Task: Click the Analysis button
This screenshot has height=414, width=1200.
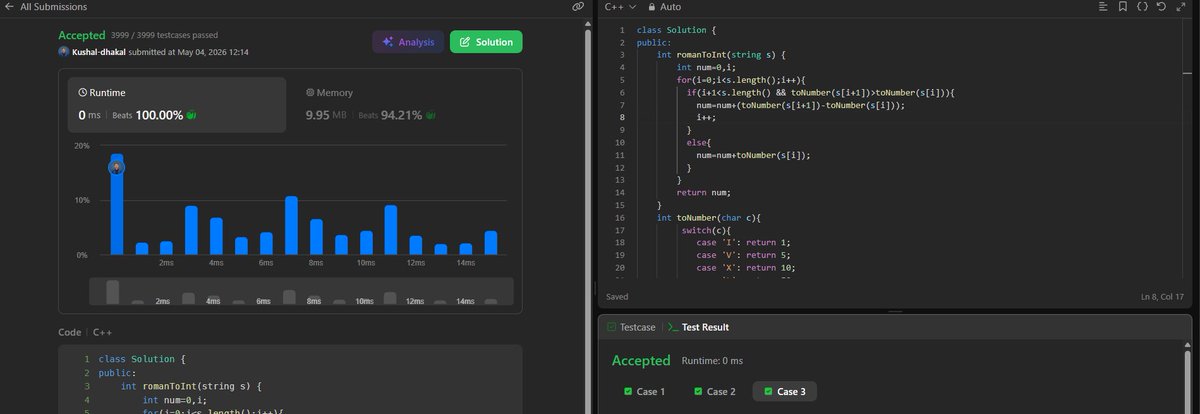Action: click(x=408, y=42)
